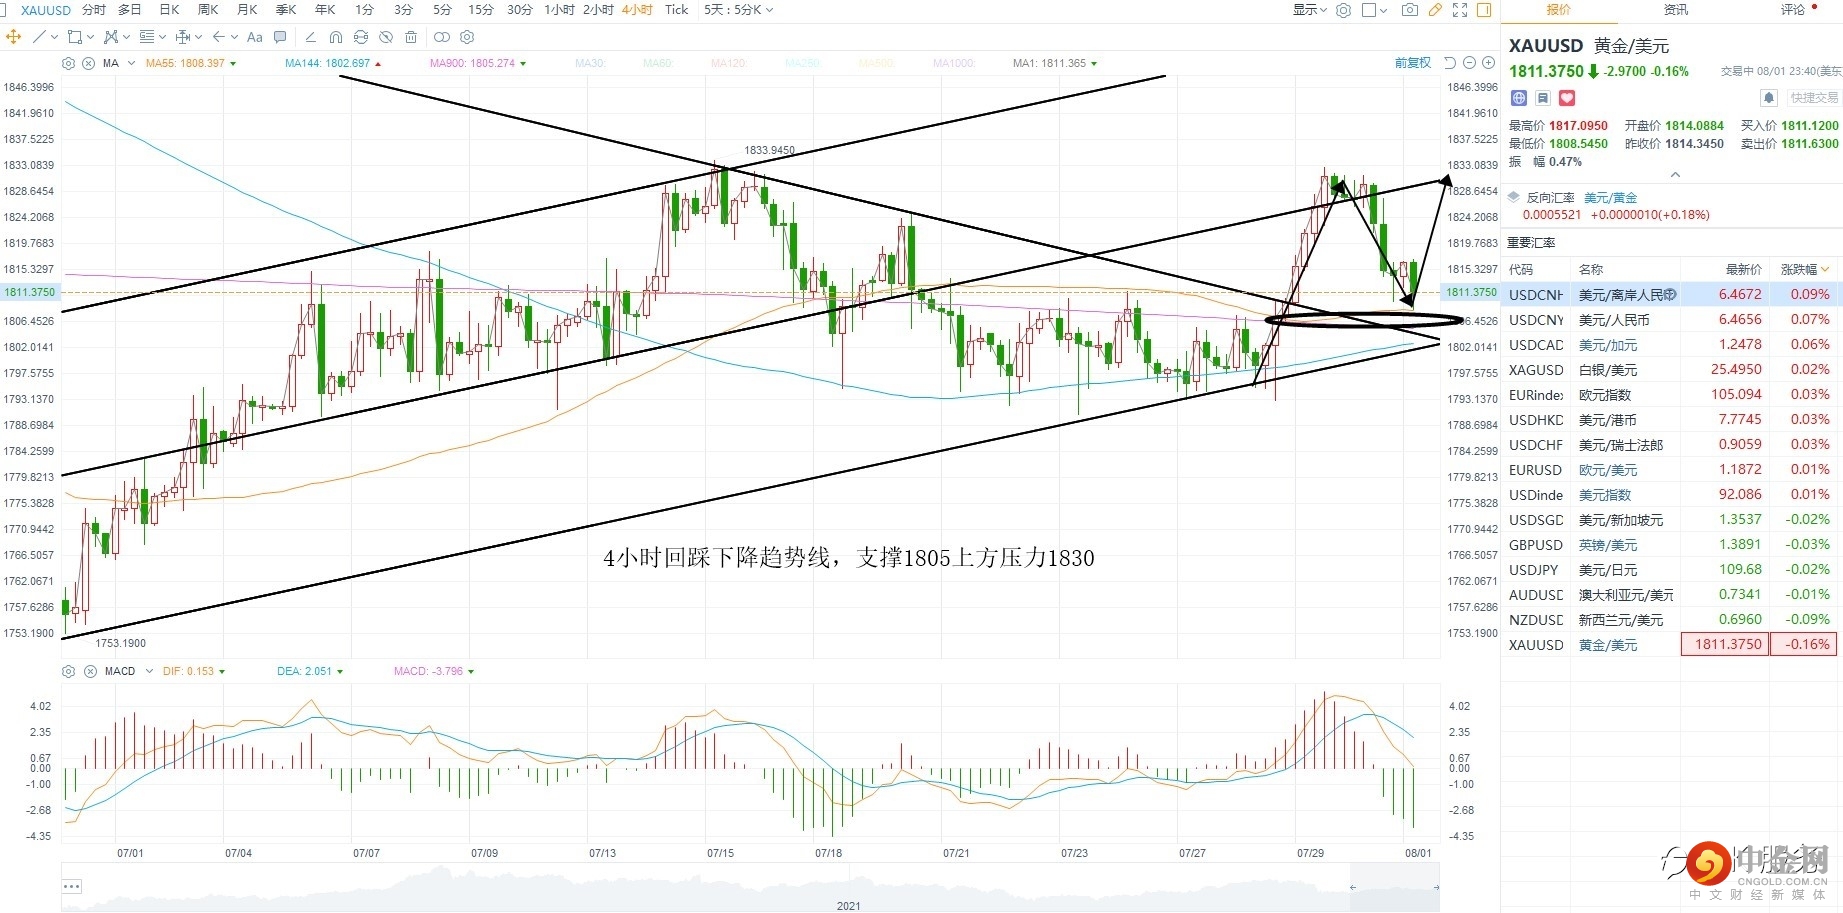
Task: Activate the orange pencil drawing mode
Action: pyautogui.click(x=1434, y=10)
